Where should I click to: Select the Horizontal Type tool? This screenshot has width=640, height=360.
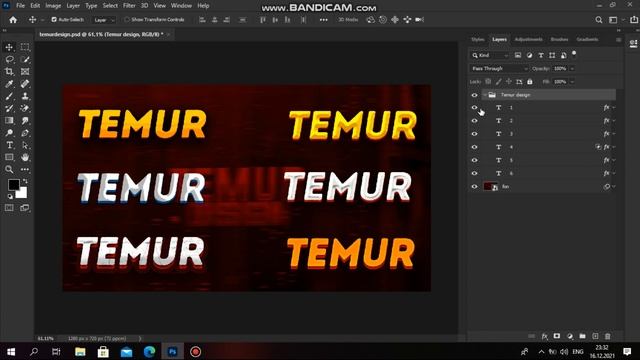tap(9, 145)
